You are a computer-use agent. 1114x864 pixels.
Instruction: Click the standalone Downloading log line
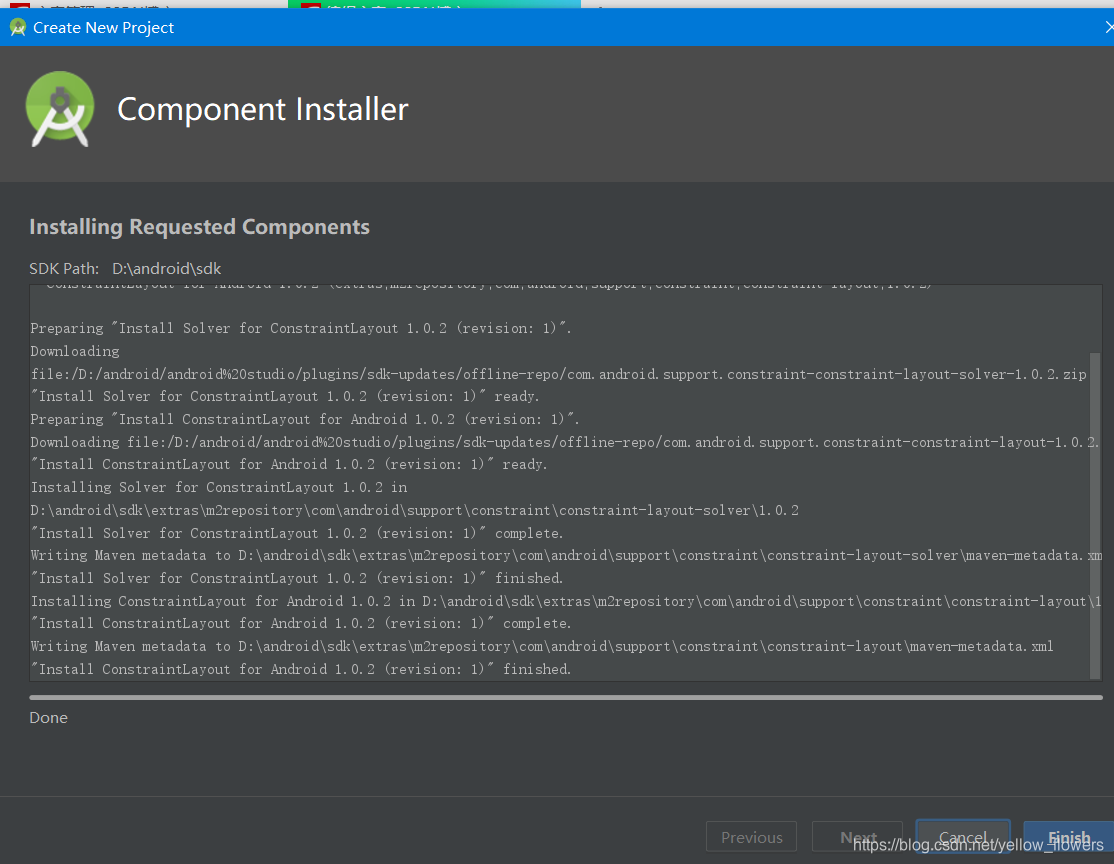pyautogui.click(x=75, y=351)
